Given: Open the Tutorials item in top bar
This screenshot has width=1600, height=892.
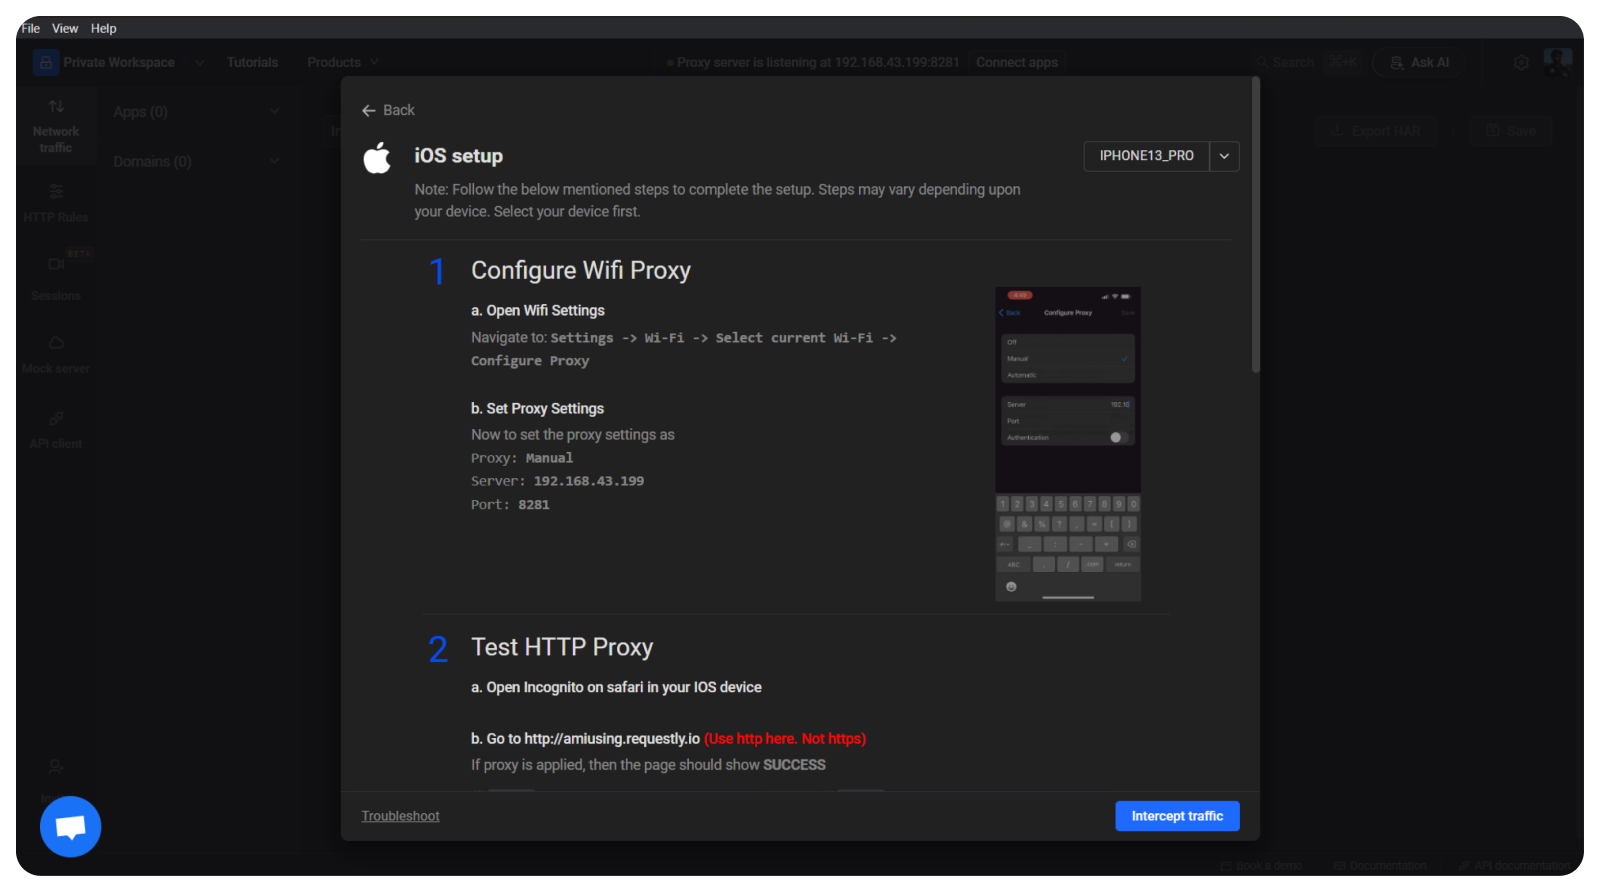Looking at the screenshot, I should (252, 62).
